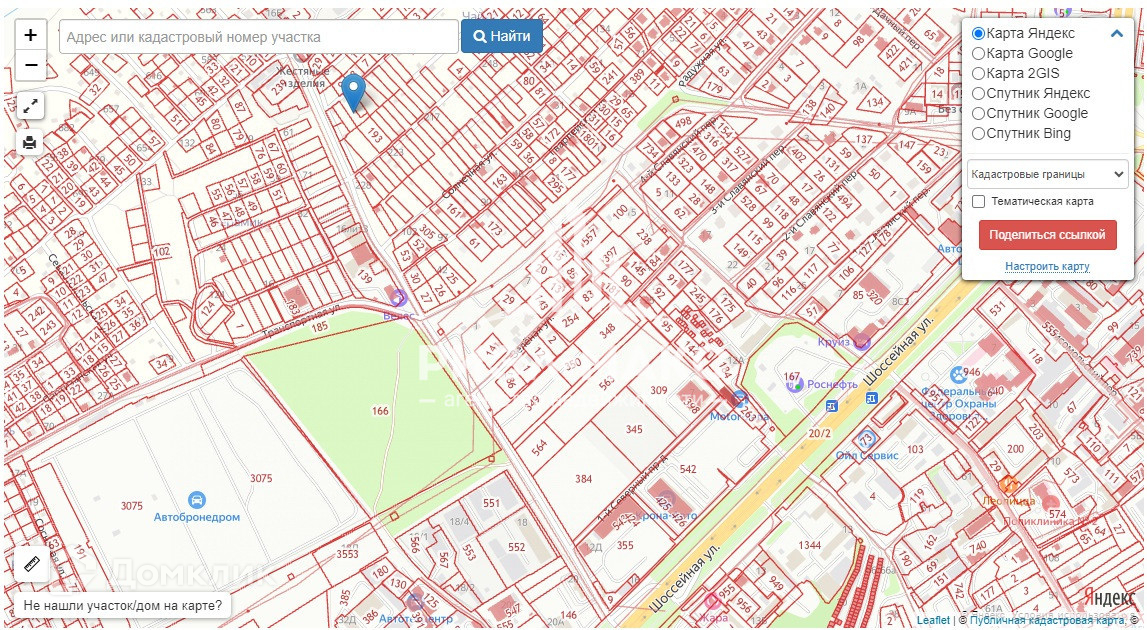Viewport: 1147px width, 630px height.
Task: Click the Роснефть gas station icon
Action: click(794, 384)
